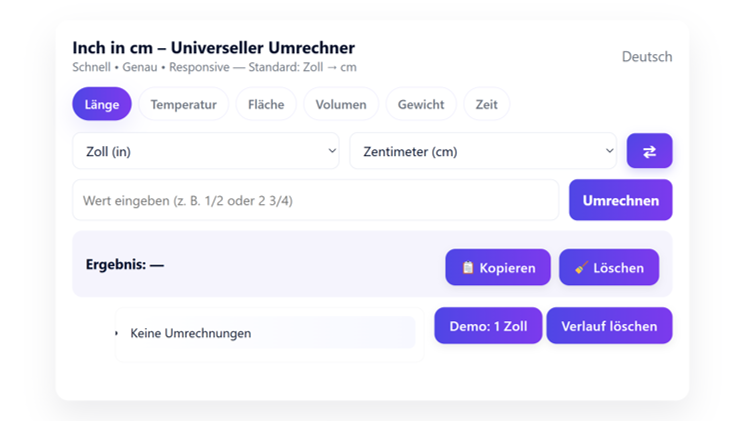Clear the result with Löschen button

(x=609, y=267)
